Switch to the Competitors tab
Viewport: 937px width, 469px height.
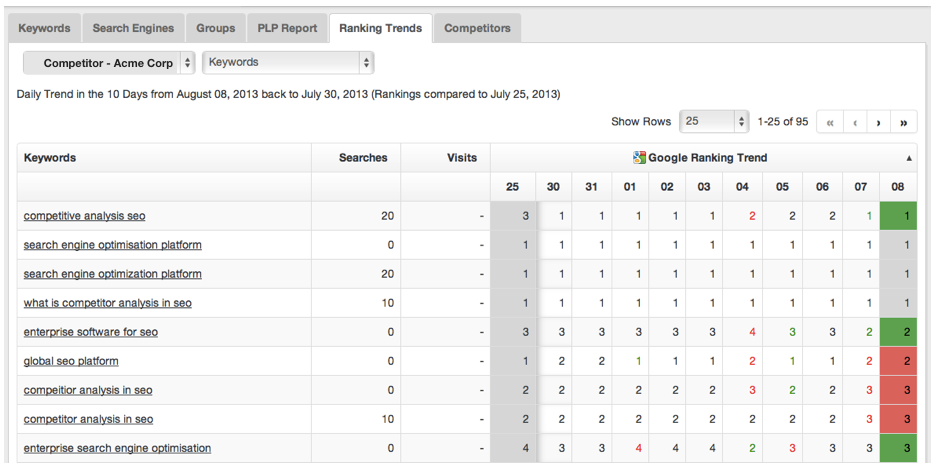coord(477,28)
